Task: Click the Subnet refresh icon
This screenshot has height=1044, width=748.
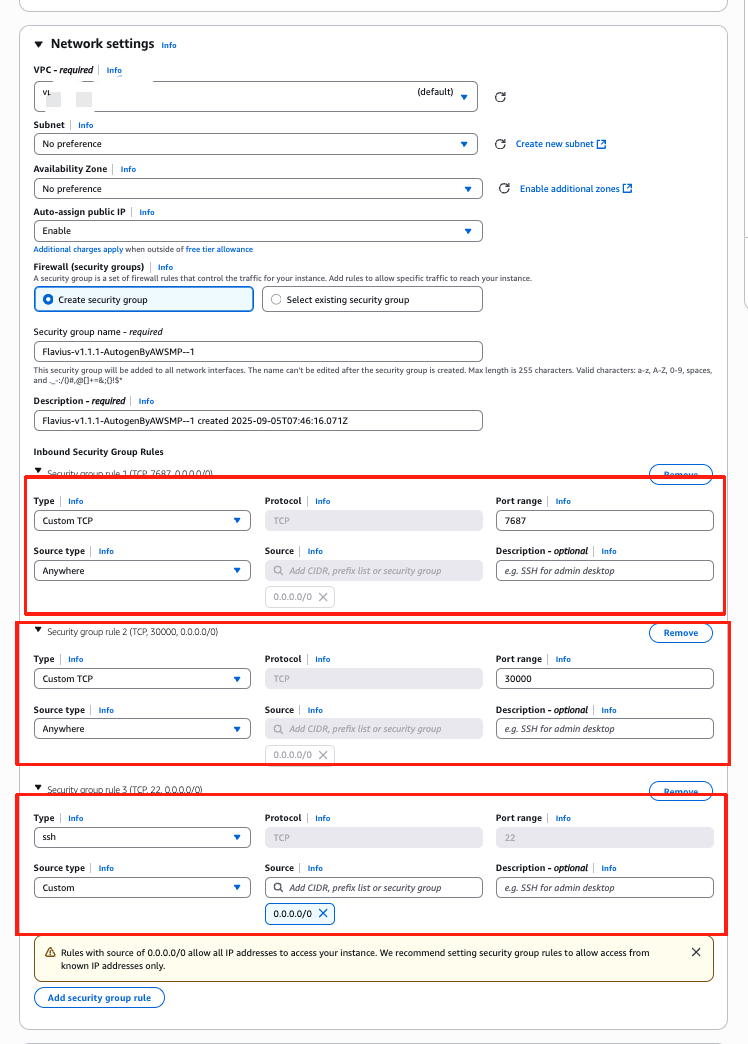Action: click(x=500, y=144)
